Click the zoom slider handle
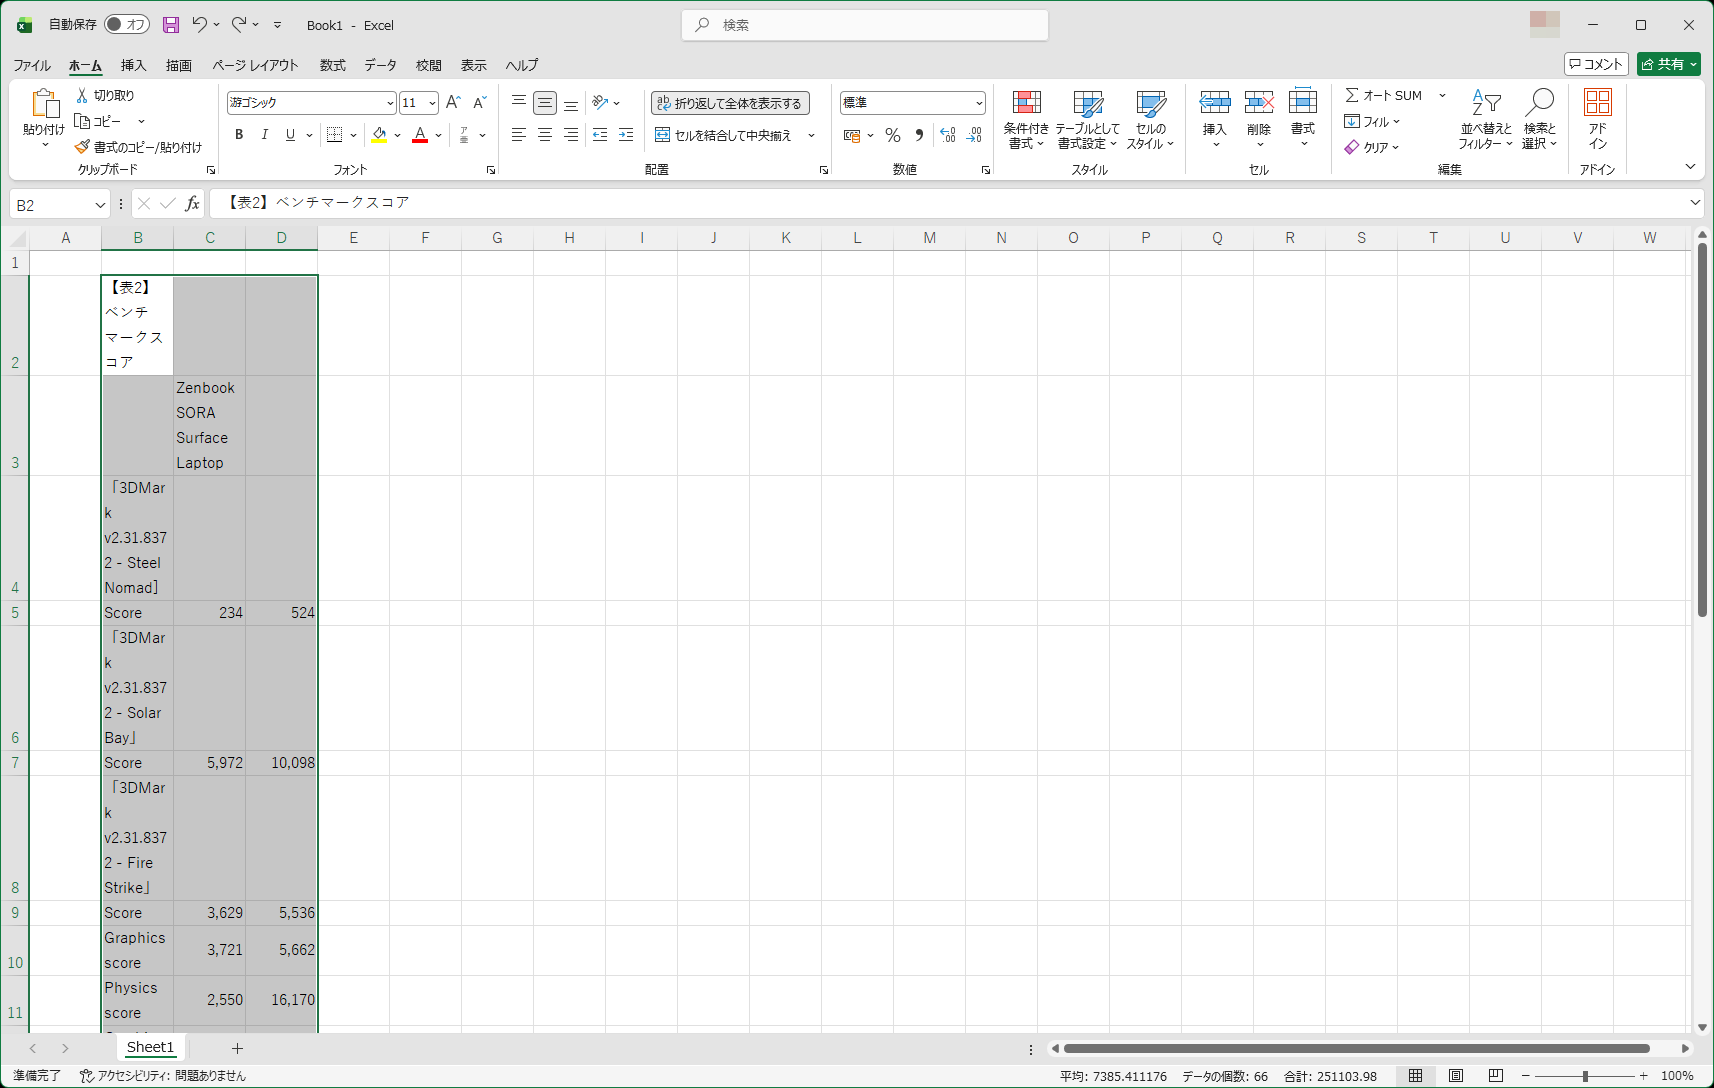1714x1088 pixels. tap(1585, 1076)
